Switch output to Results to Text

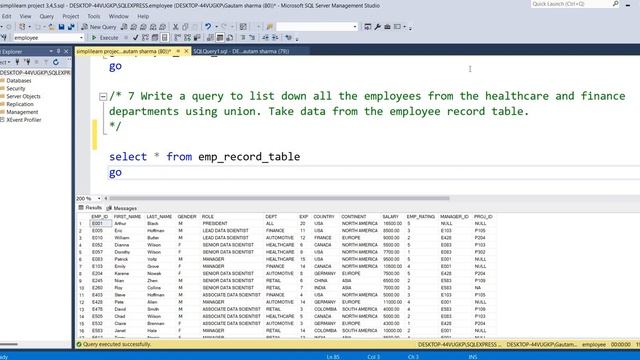(x=210, y=38)
